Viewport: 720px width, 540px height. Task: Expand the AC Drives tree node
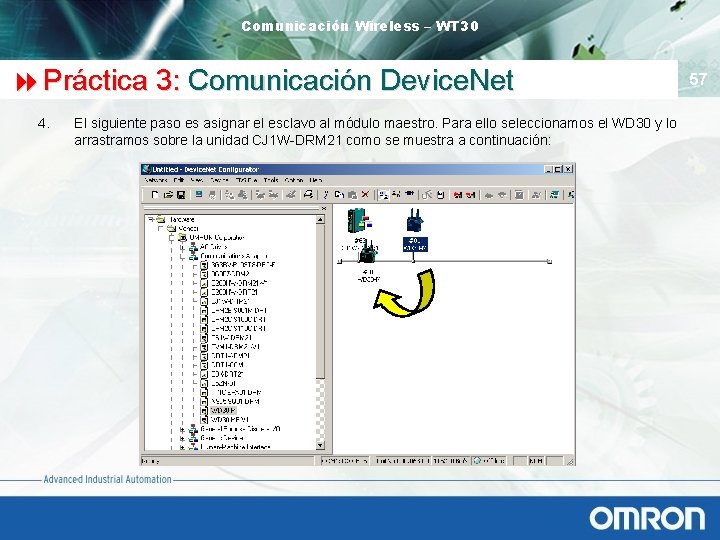pyautogui.click(x=182, y=247)
